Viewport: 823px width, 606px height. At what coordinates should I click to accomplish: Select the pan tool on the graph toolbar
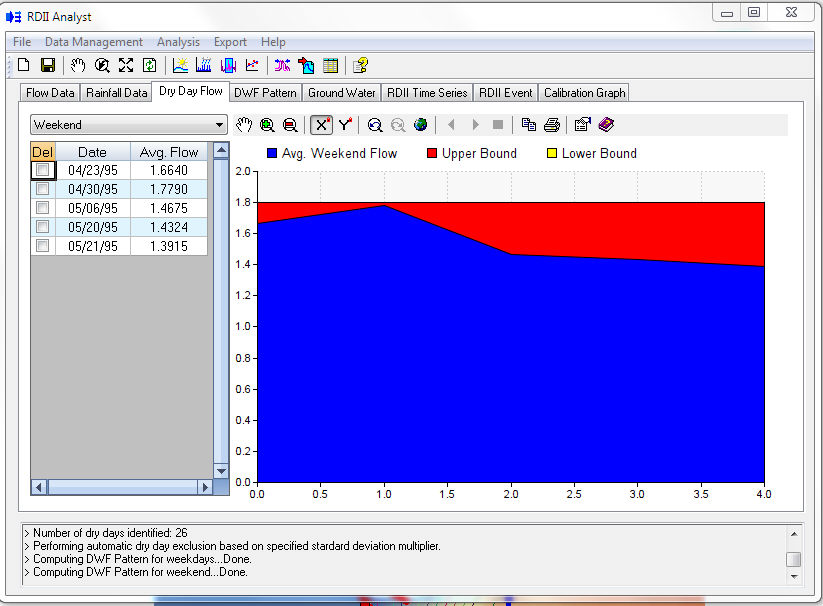point(244,125)
